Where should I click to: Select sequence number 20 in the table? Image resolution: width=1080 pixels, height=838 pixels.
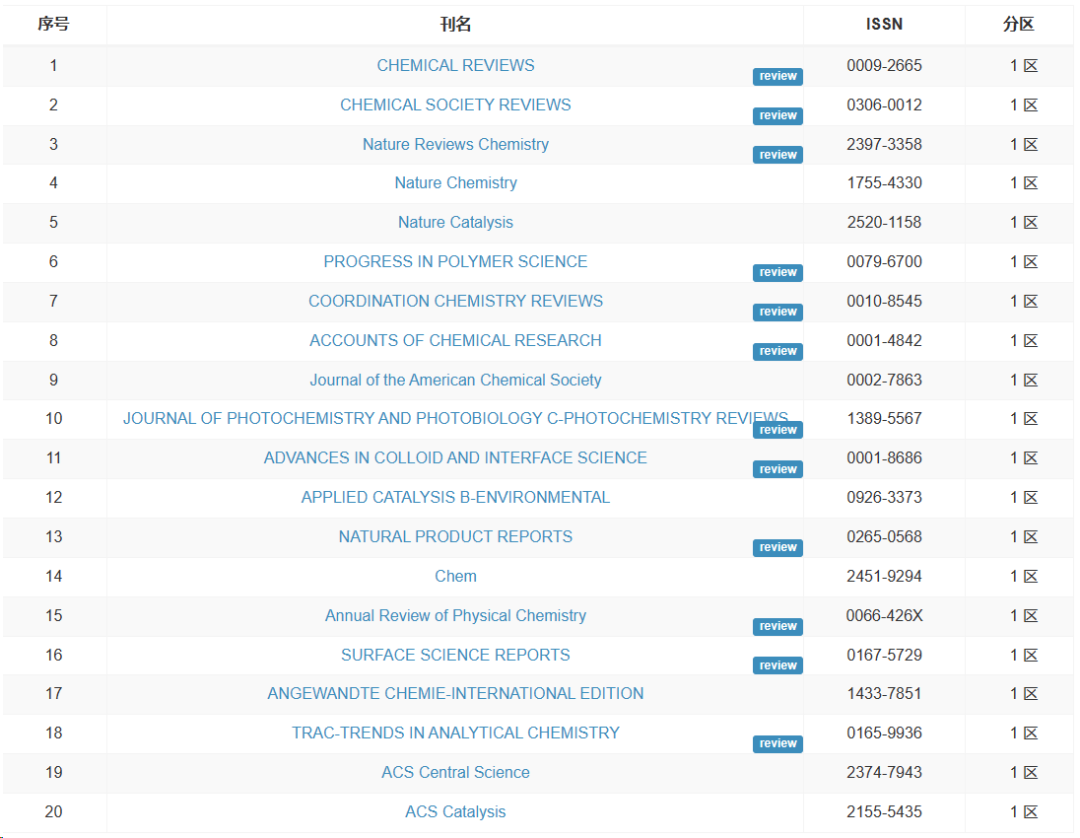54,812
